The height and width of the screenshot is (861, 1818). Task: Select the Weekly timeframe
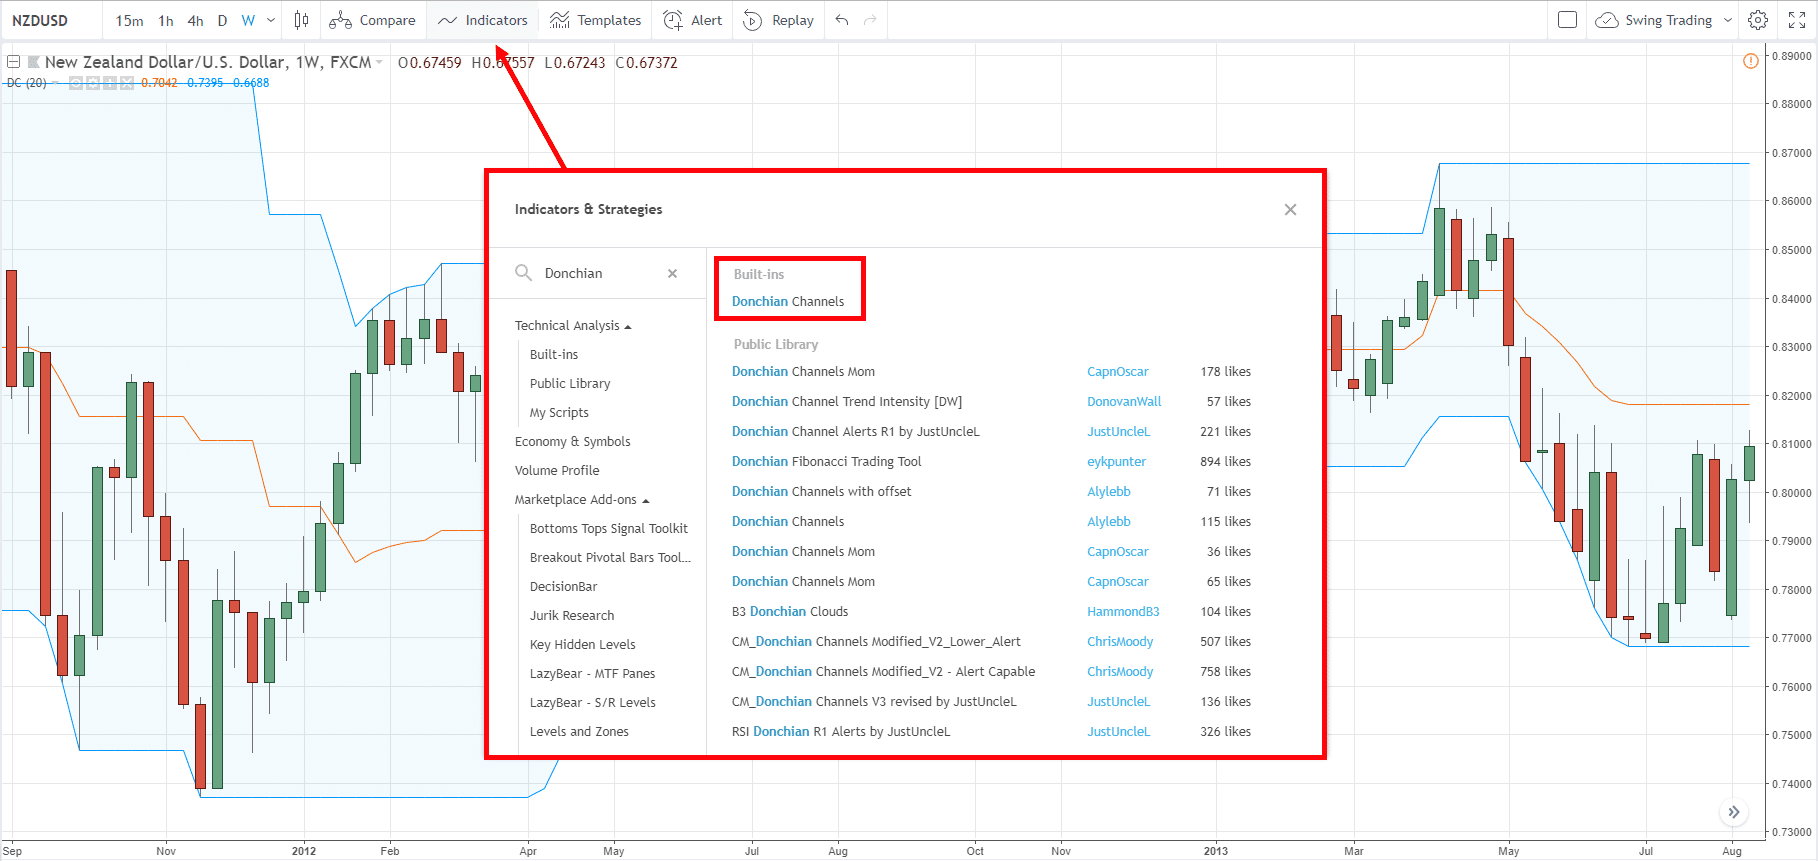[248, 20]
